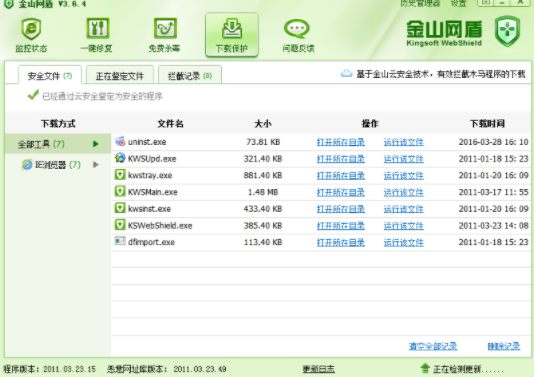Click the KSWebShield.exe shield icon
Screen dimensions: 534x377
pos(120,224)
